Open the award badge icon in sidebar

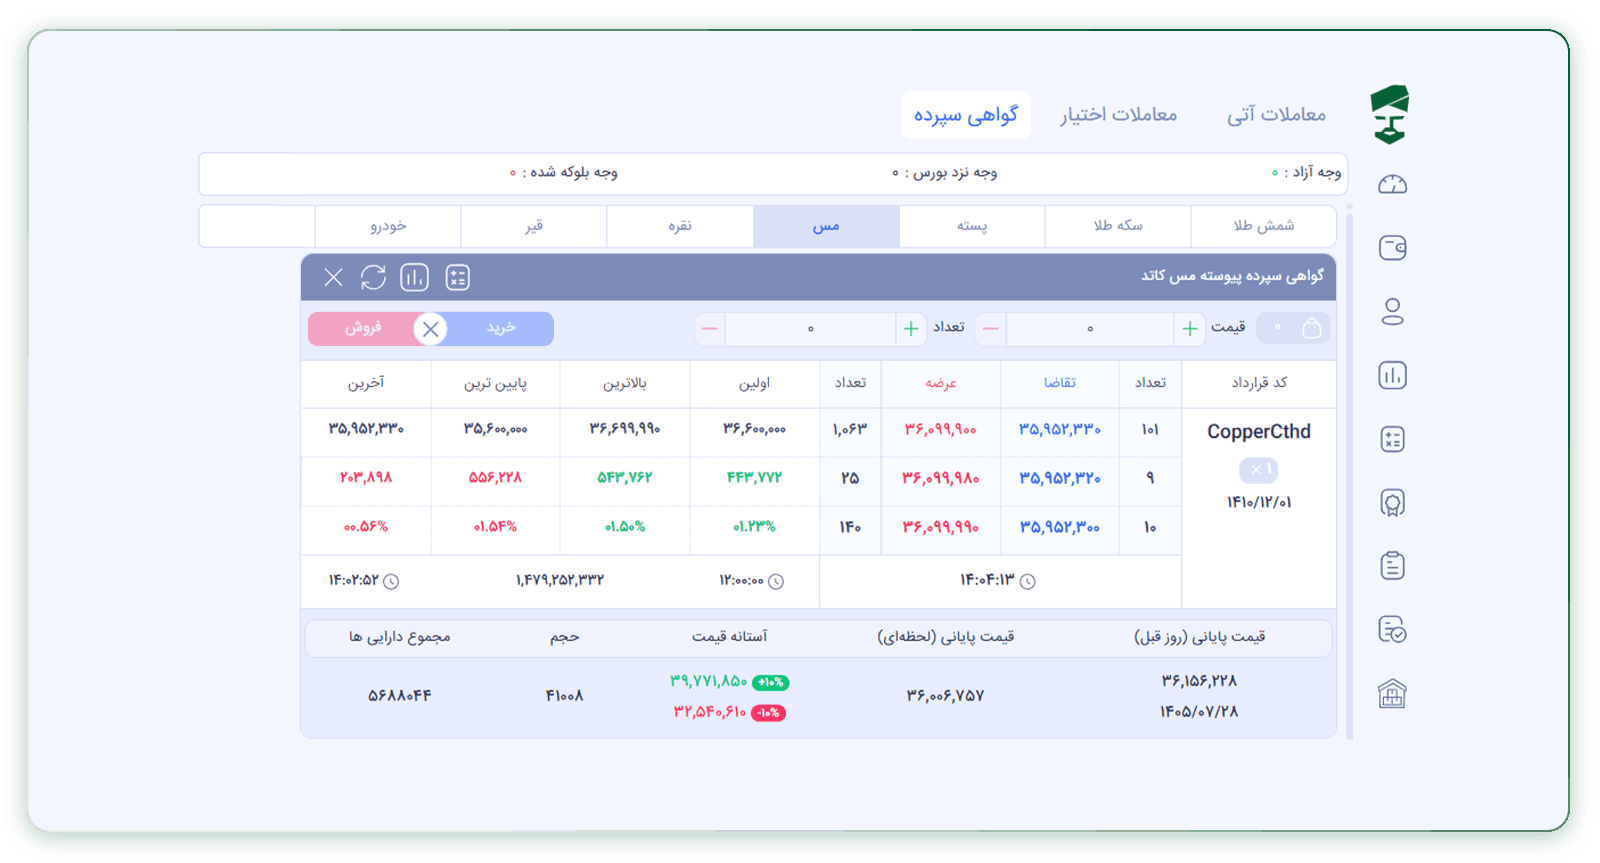click(x=1392, y=503)
